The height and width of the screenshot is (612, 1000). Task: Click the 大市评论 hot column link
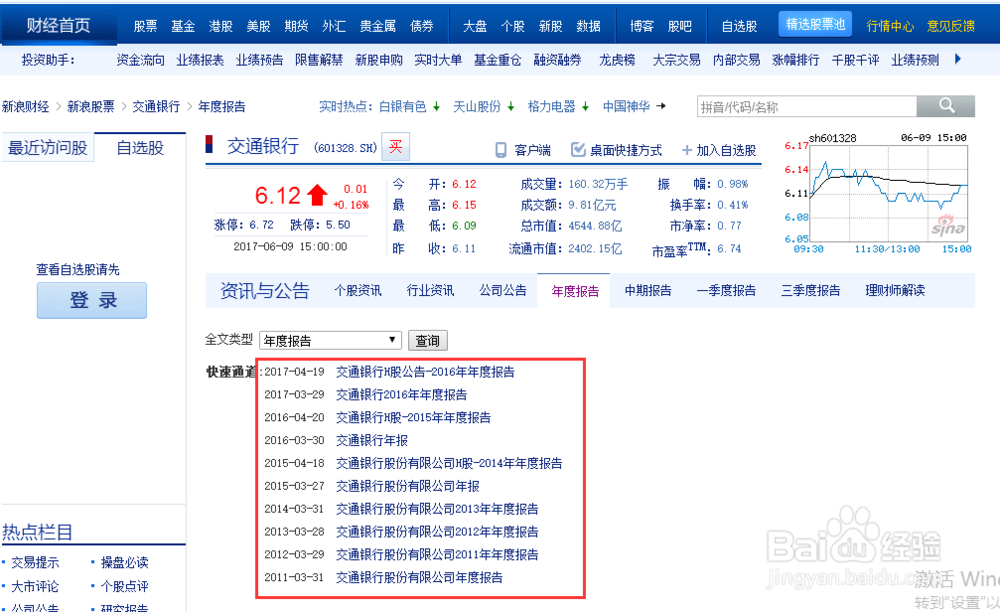(x=35, y=586)
